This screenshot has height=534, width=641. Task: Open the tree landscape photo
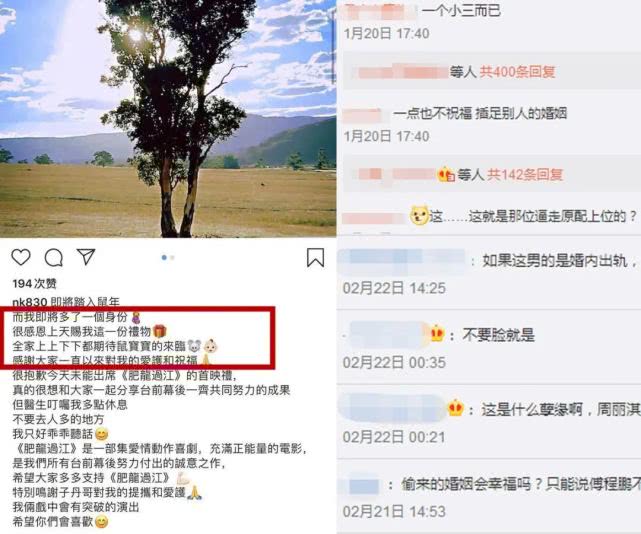pos(168,119)
